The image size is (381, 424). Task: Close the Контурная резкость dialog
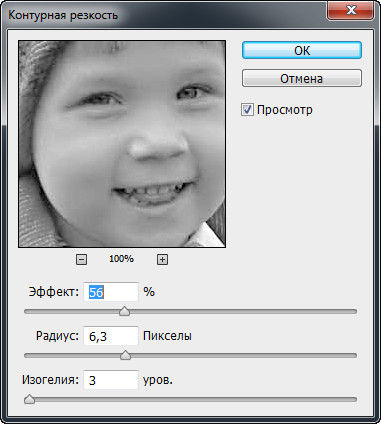[351, 10]
